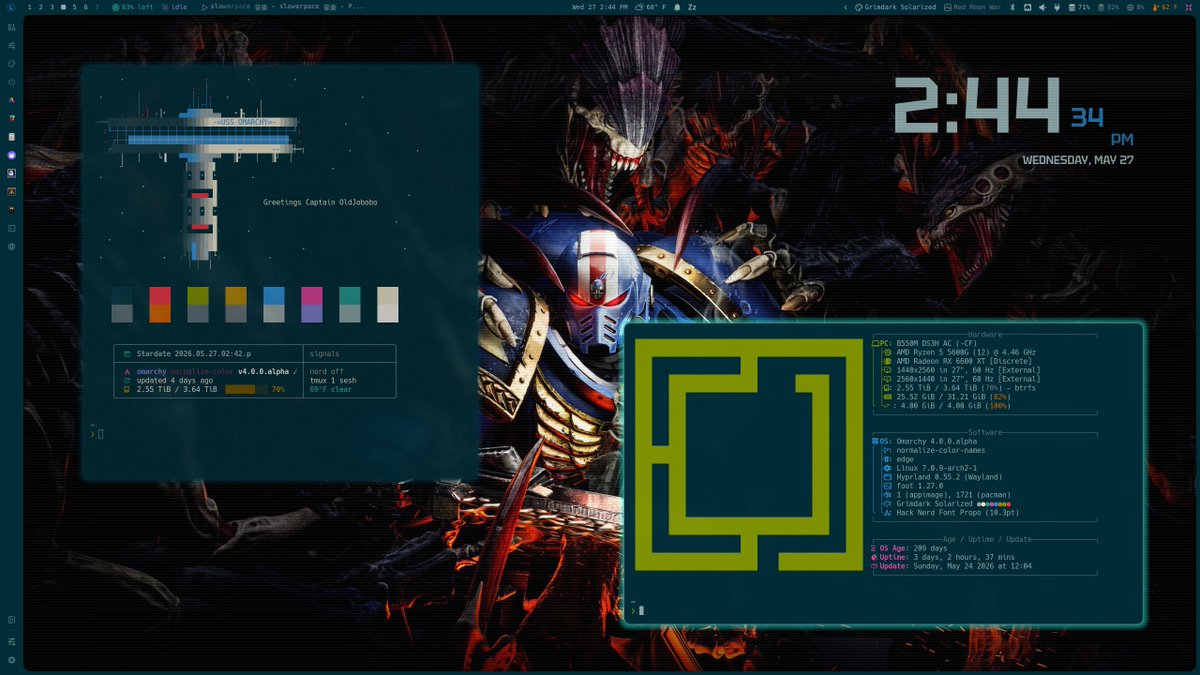
Task: Click 'nord off' in signals column
Action: [327, 371]
